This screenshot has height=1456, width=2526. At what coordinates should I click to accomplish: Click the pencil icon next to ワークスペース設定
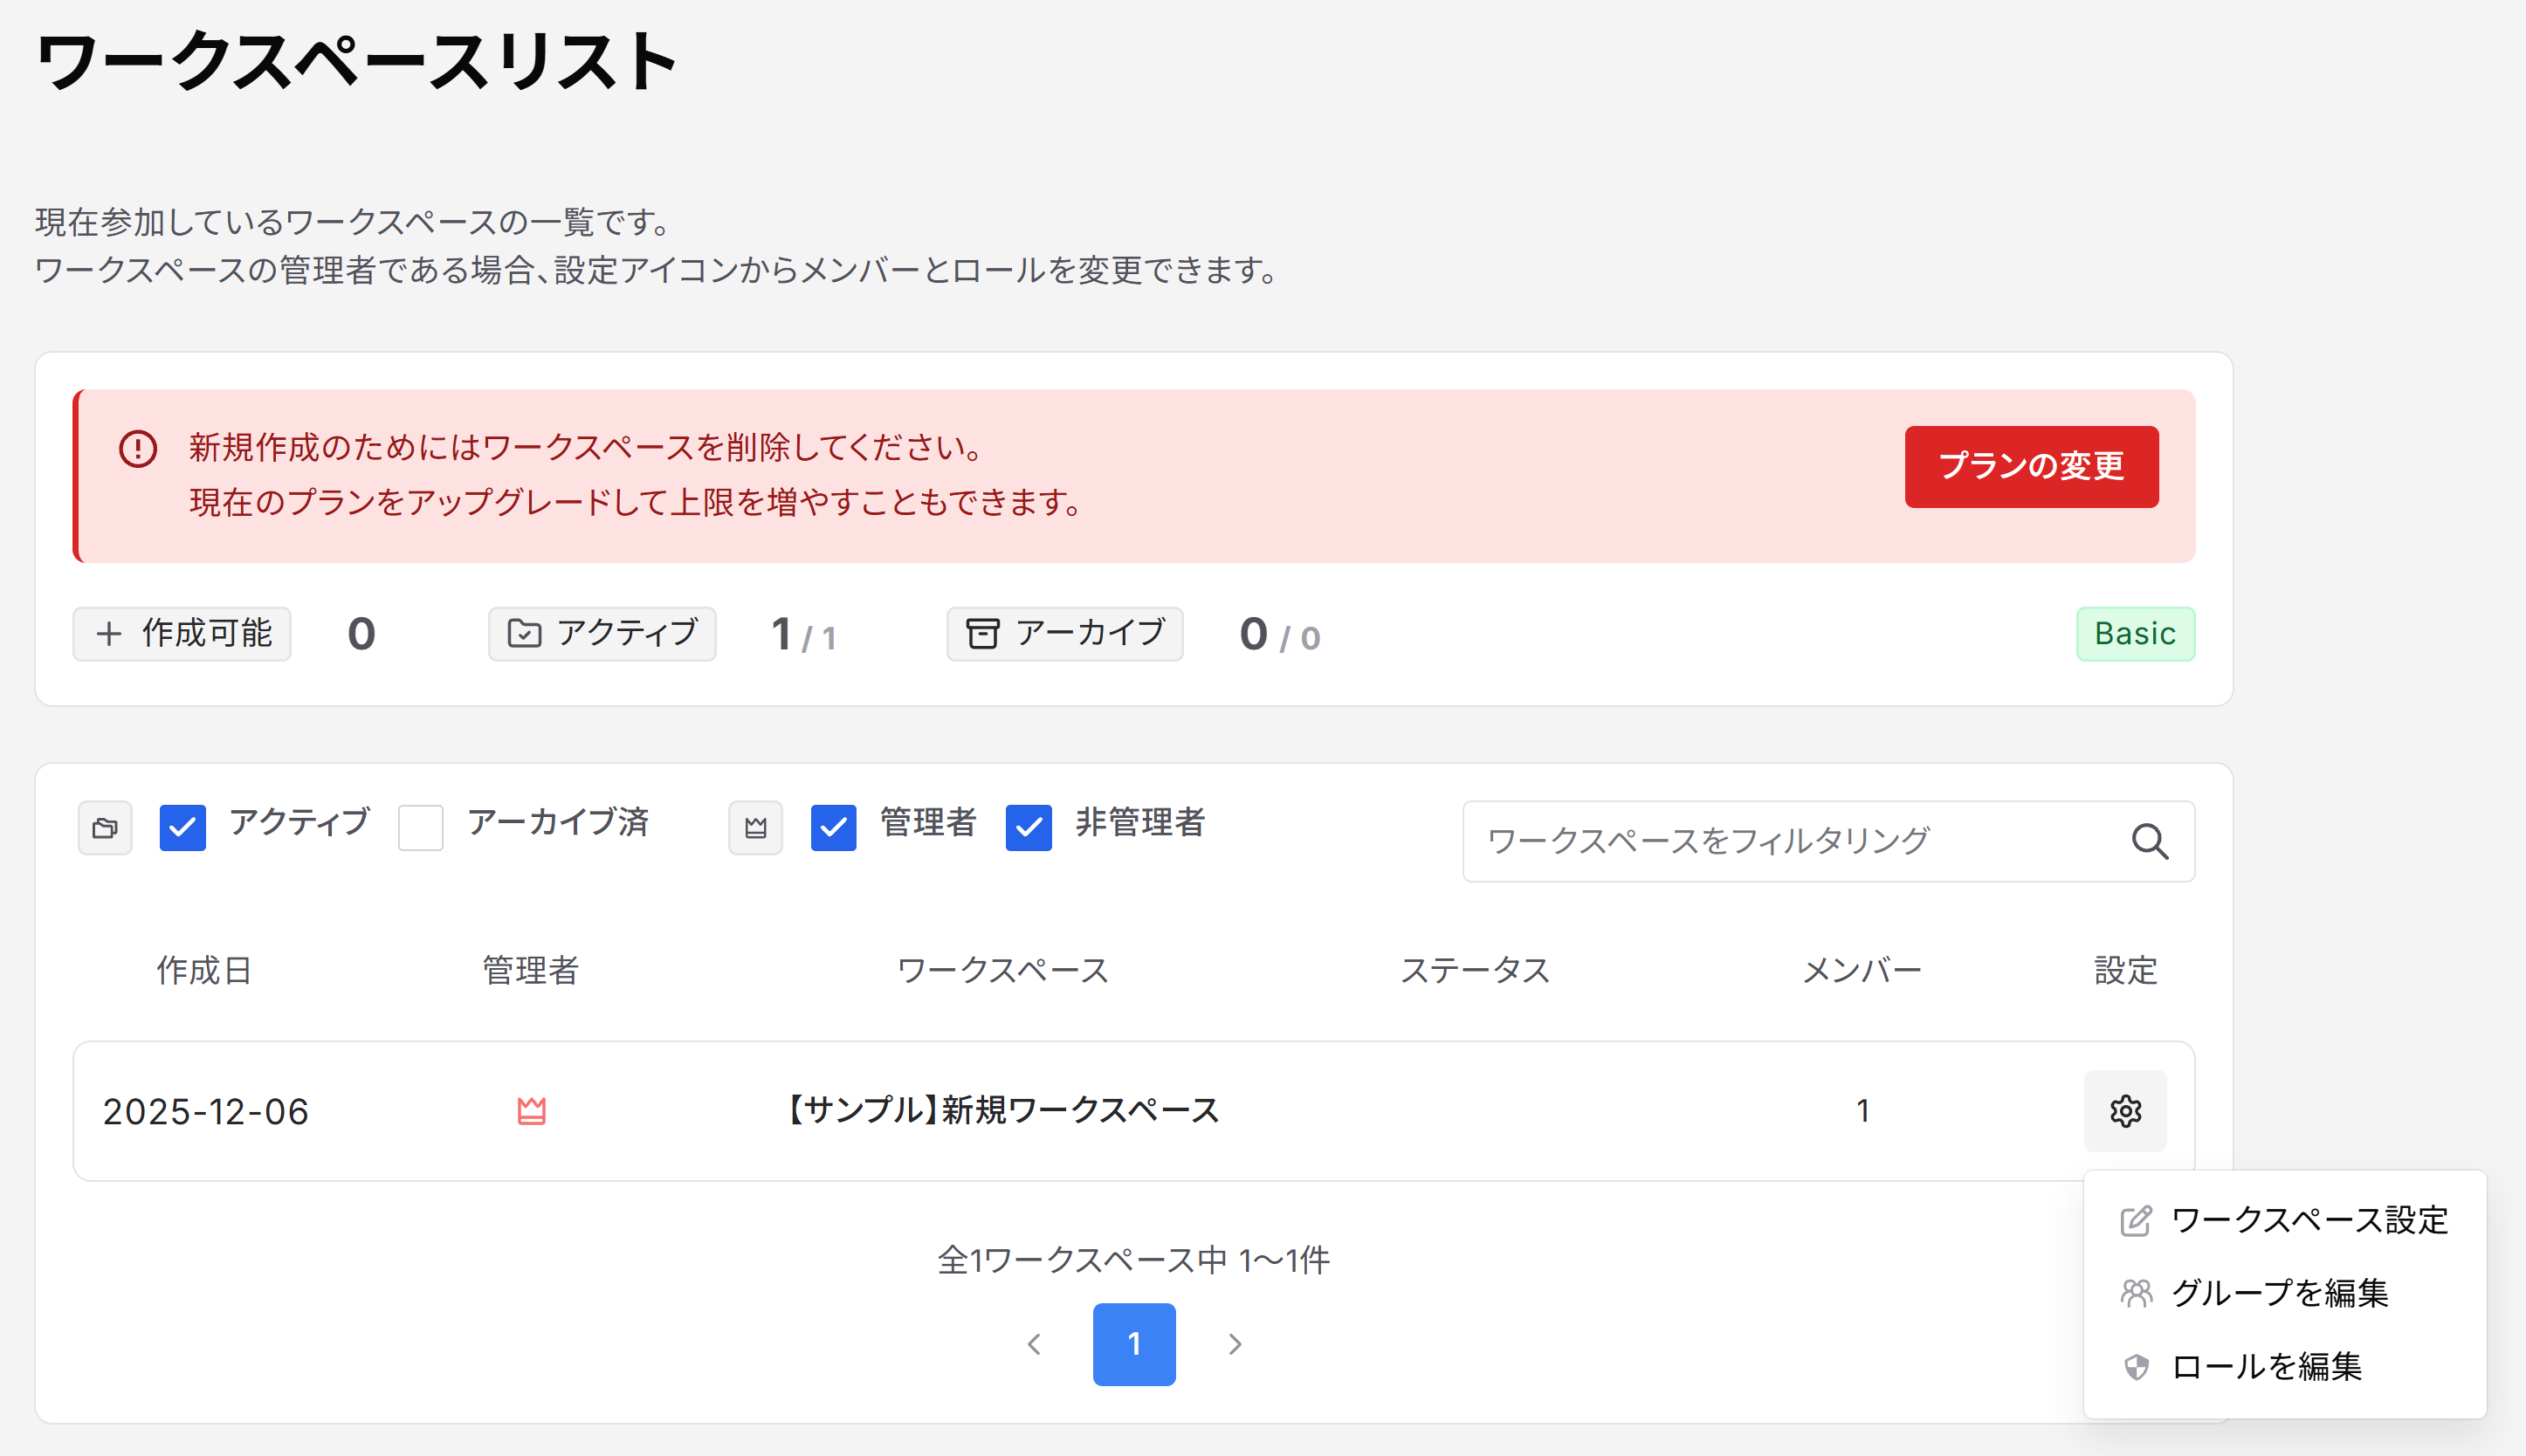point(2135,1220)
